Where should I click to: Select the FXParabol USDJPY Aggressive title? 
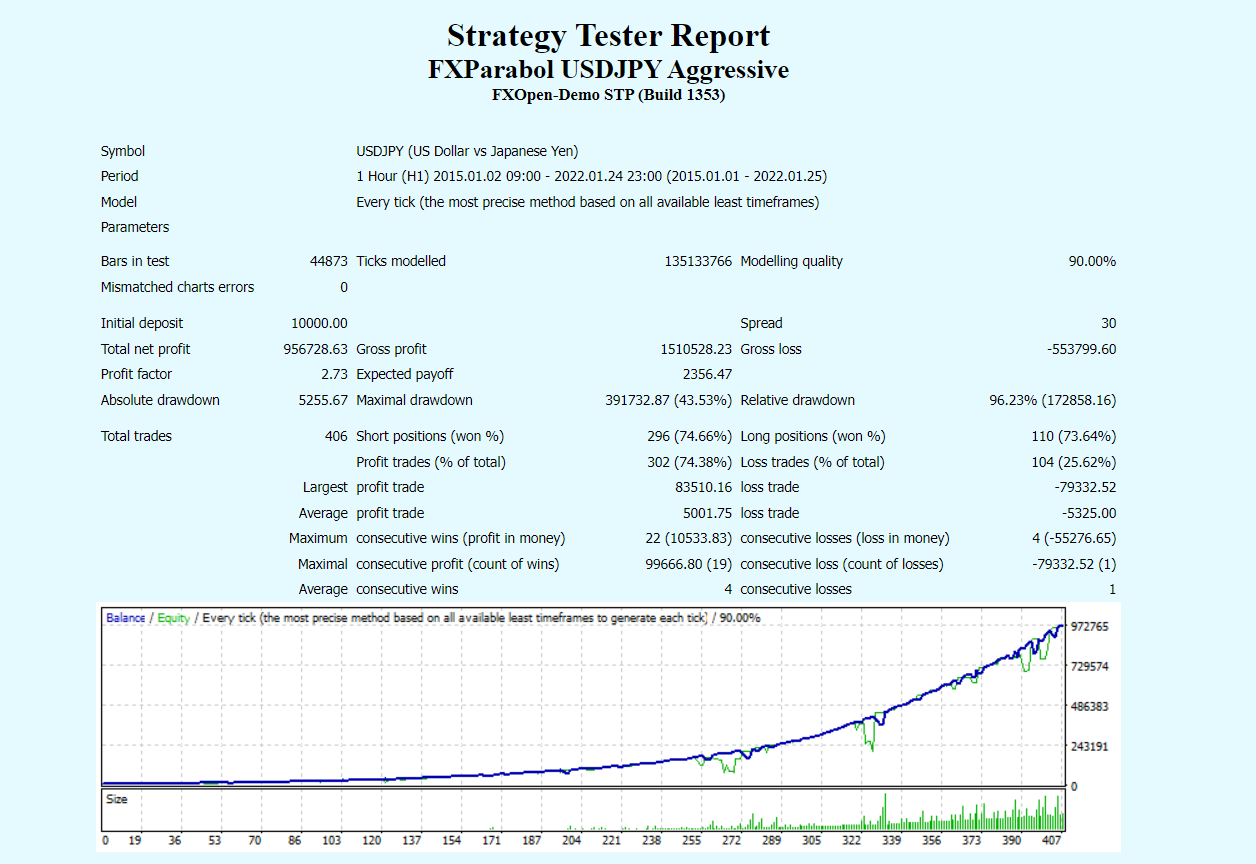(608, 70)
